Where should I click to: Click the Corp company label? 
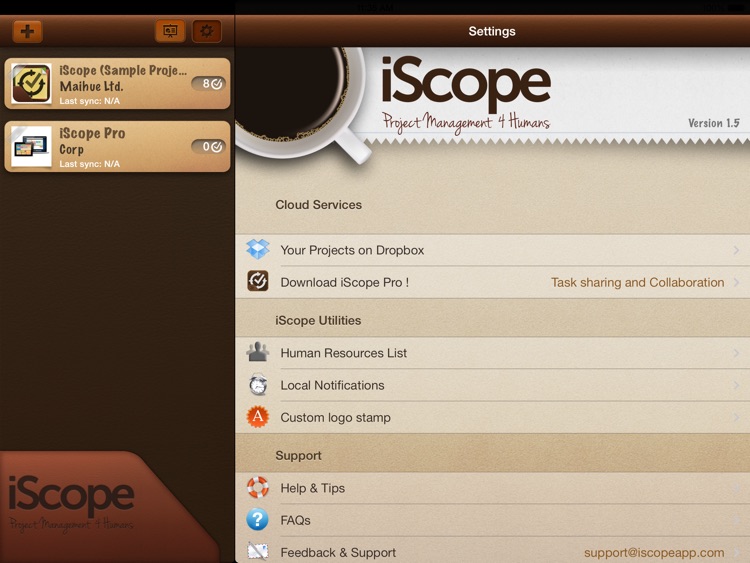72,150
